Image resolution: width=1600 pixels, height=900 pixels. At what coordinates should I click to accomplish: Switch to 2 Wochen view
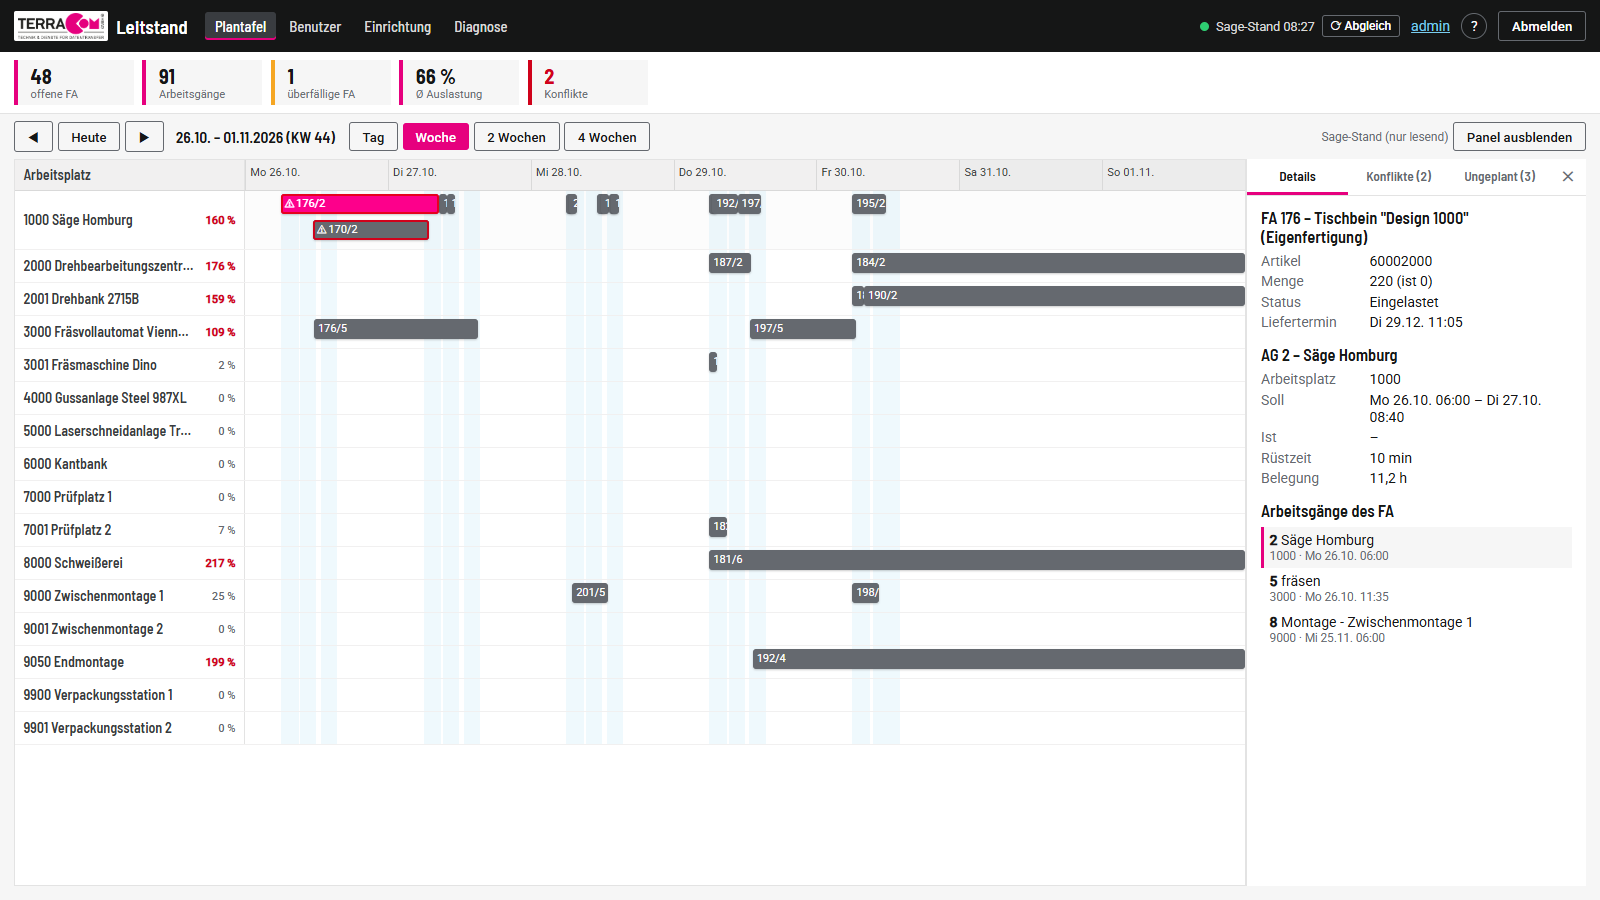point(517,137)
